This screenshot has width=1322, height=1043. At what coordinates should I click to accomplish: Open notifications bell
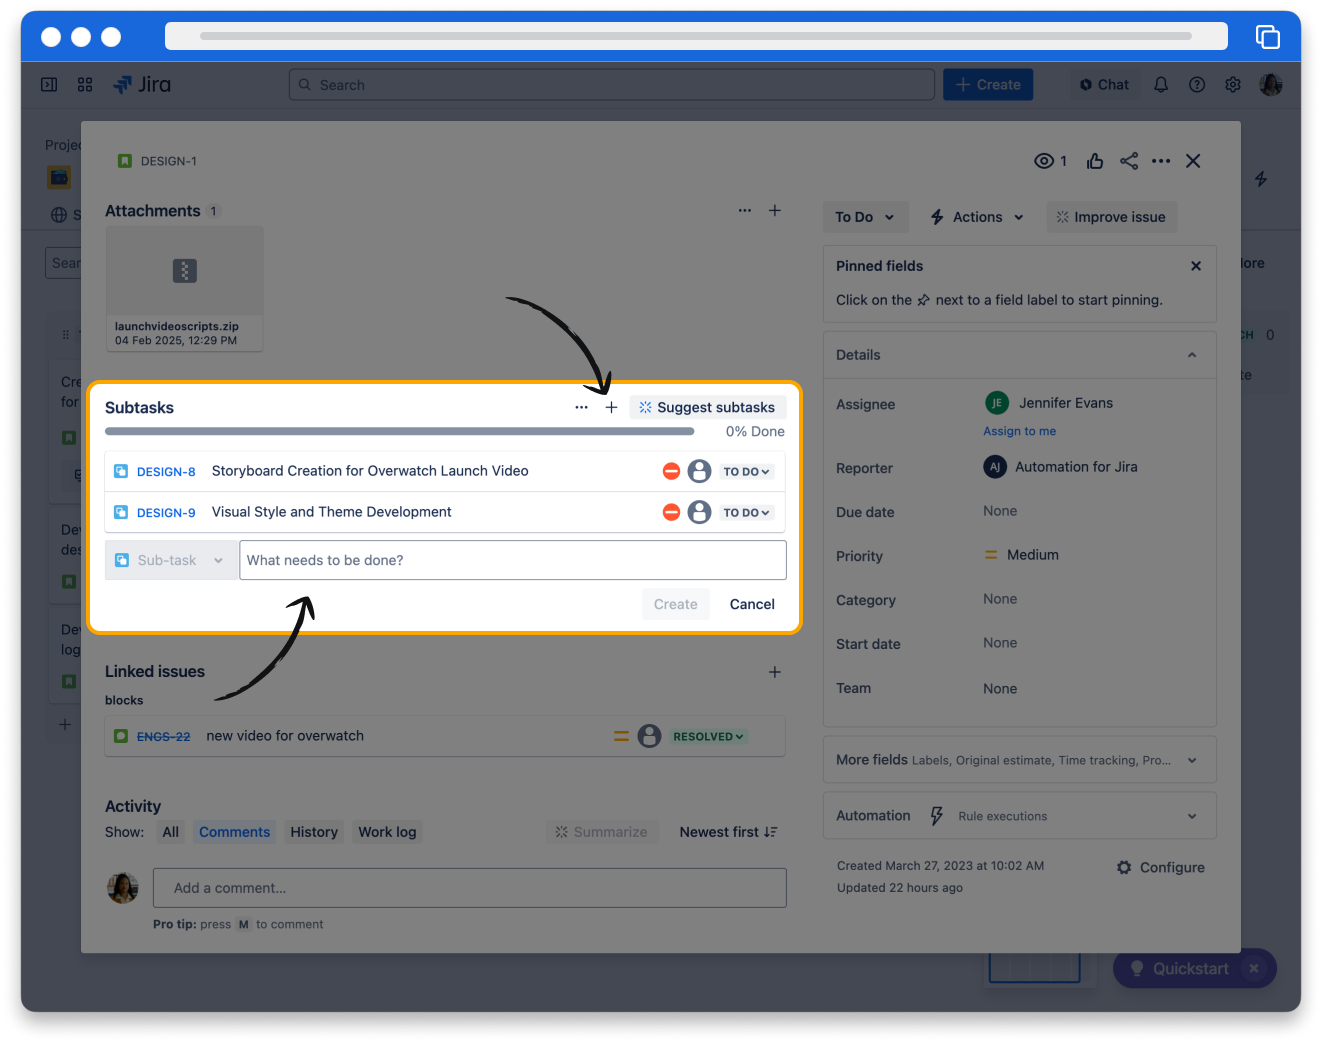tap(1161, 85)
